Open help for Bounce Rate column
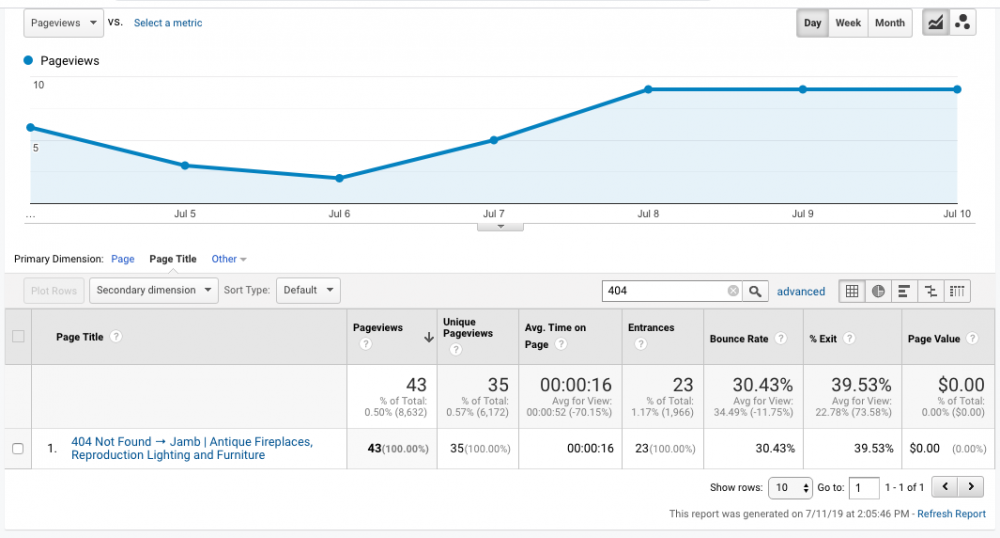The height and width of the screenshot is (538, 1000). [x=780, y=339]
